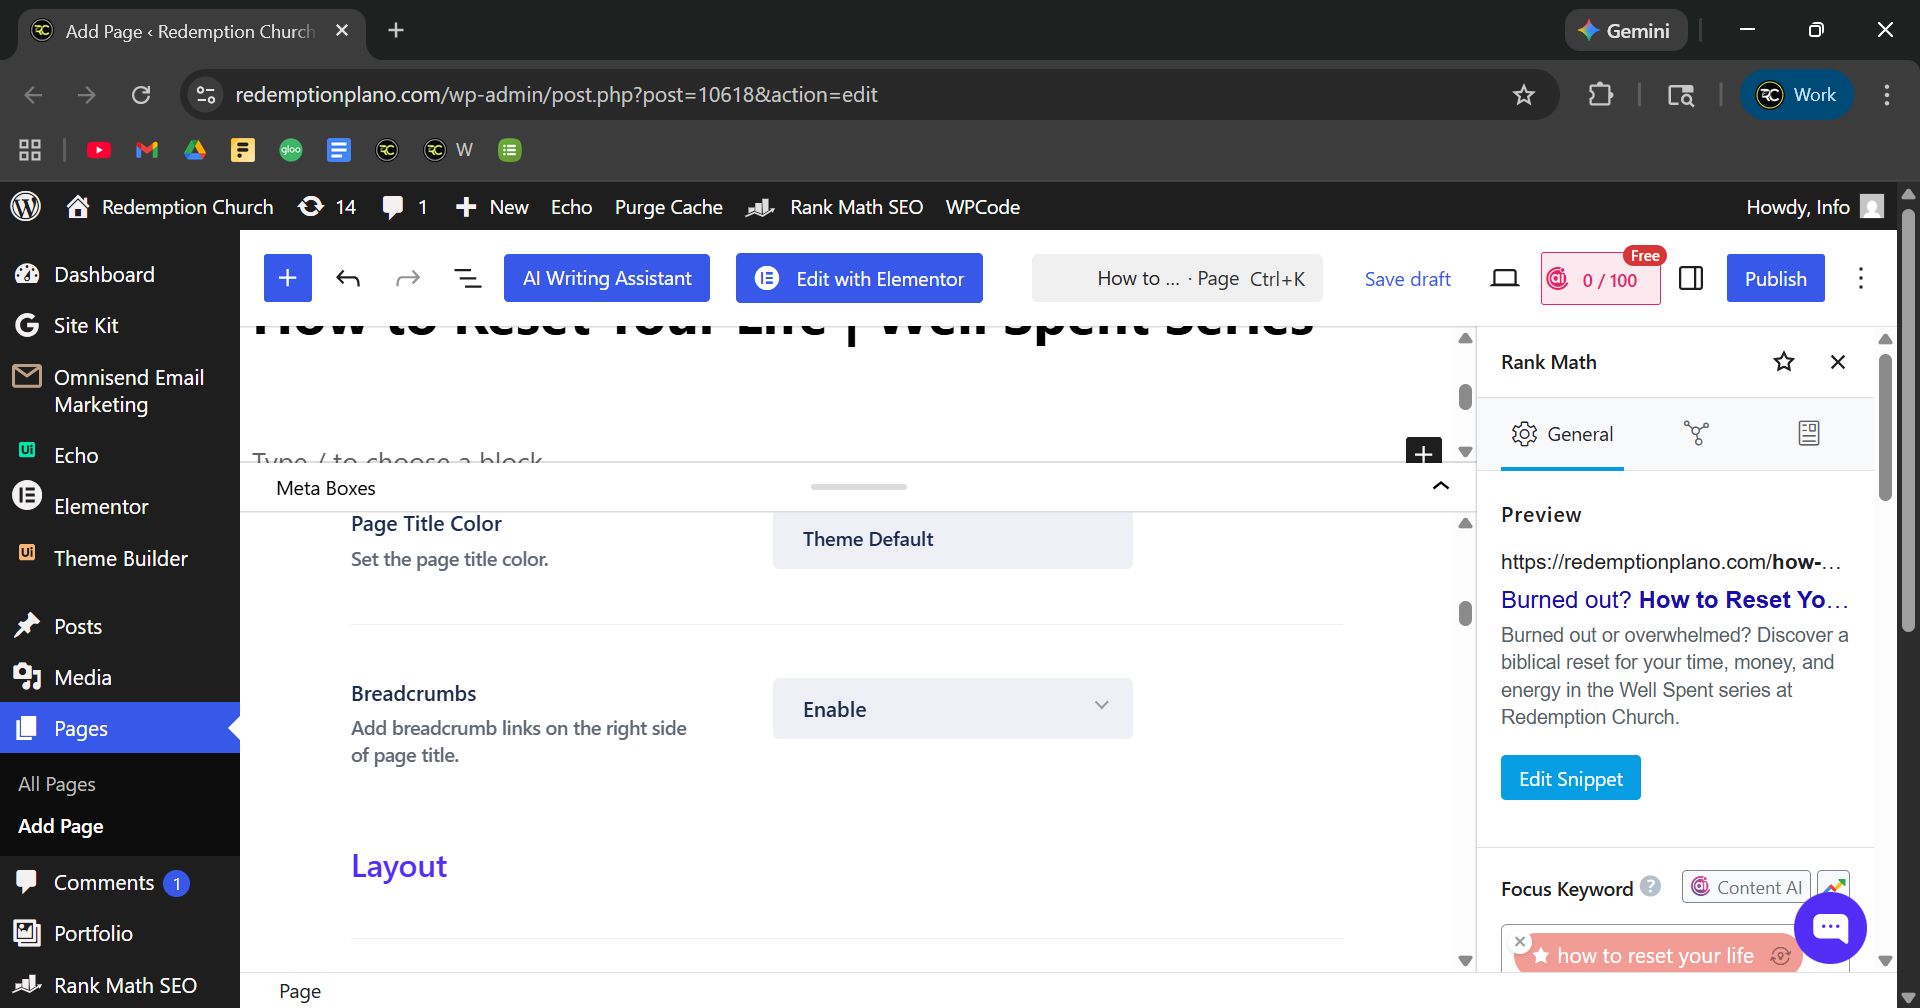The image size is (1920, 1008).
Task: Click the Publish button
Action: pyautogui.click(x=1775, y=278)
